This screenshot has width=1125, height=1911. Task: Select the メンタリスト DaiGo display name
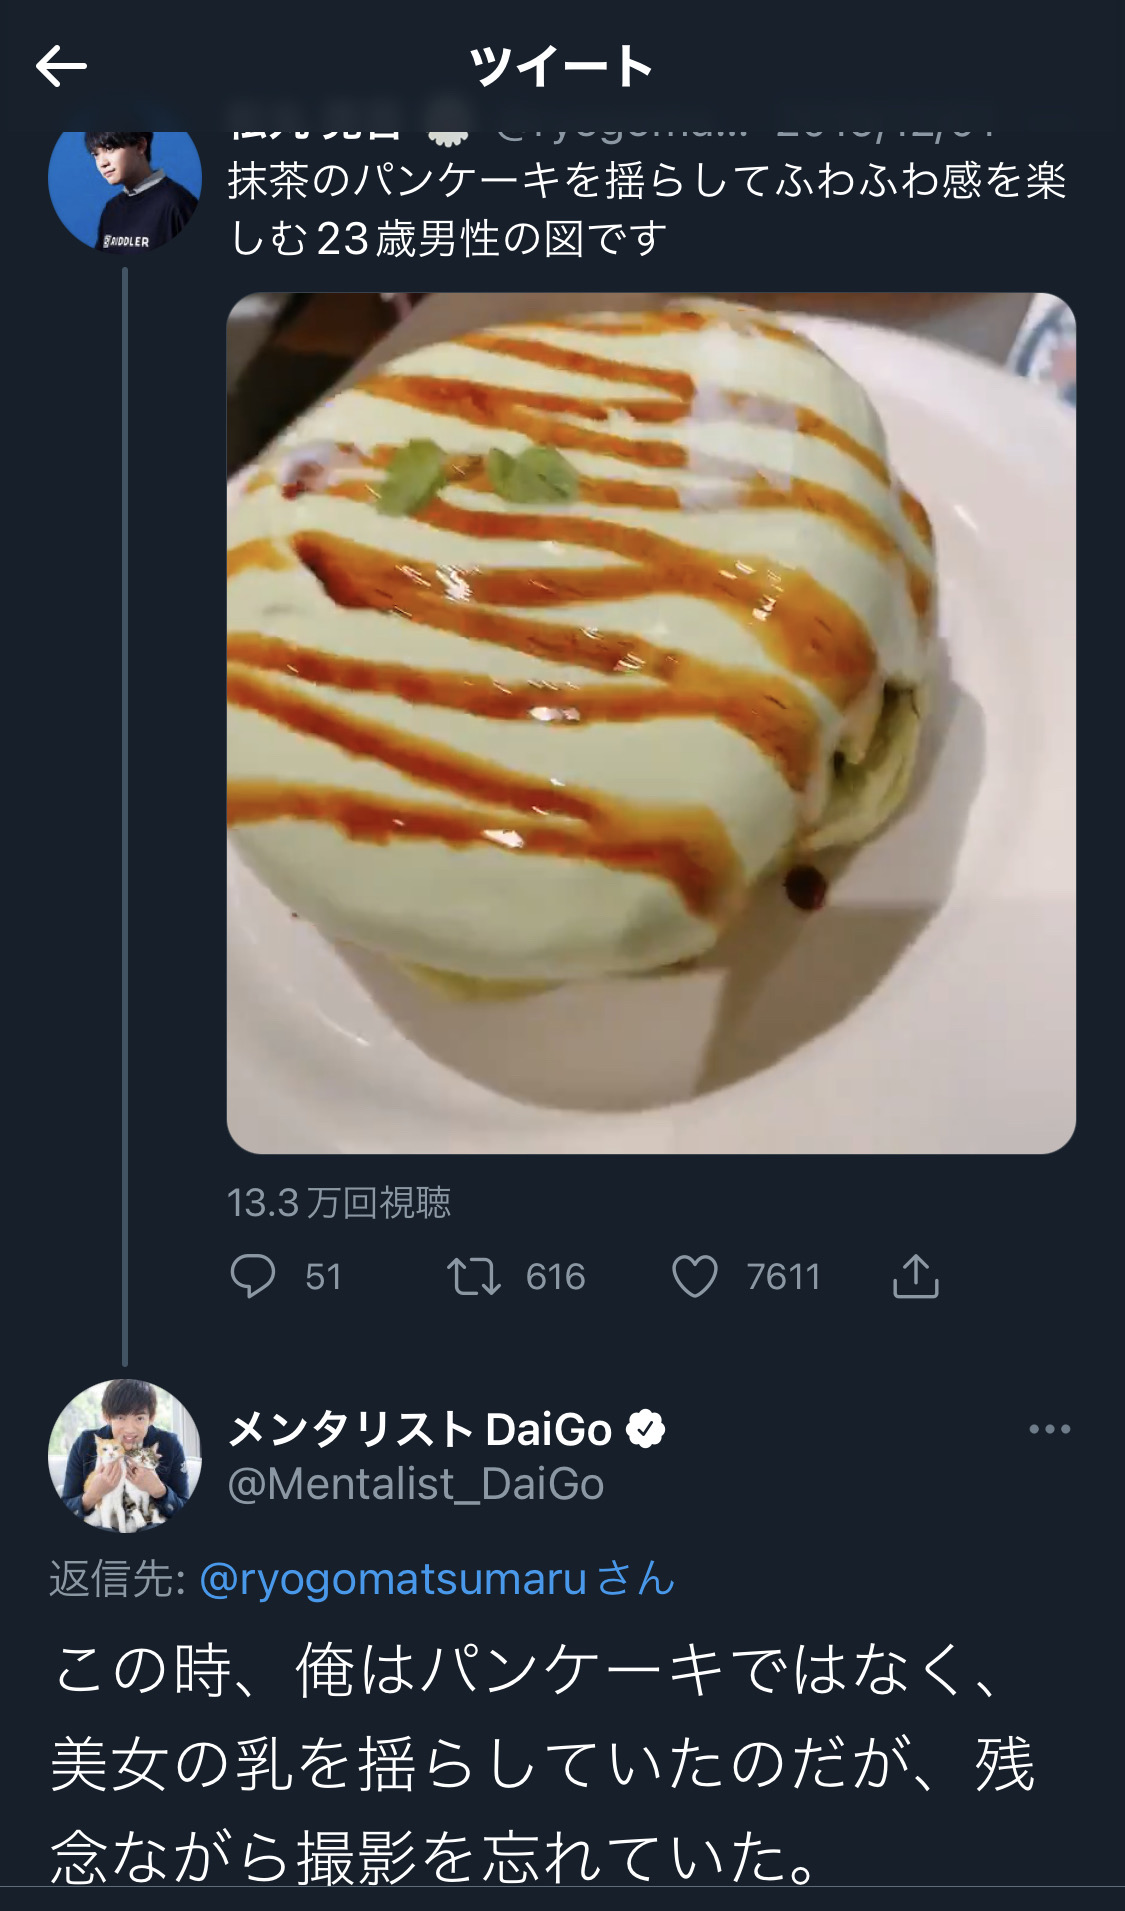420,1429
